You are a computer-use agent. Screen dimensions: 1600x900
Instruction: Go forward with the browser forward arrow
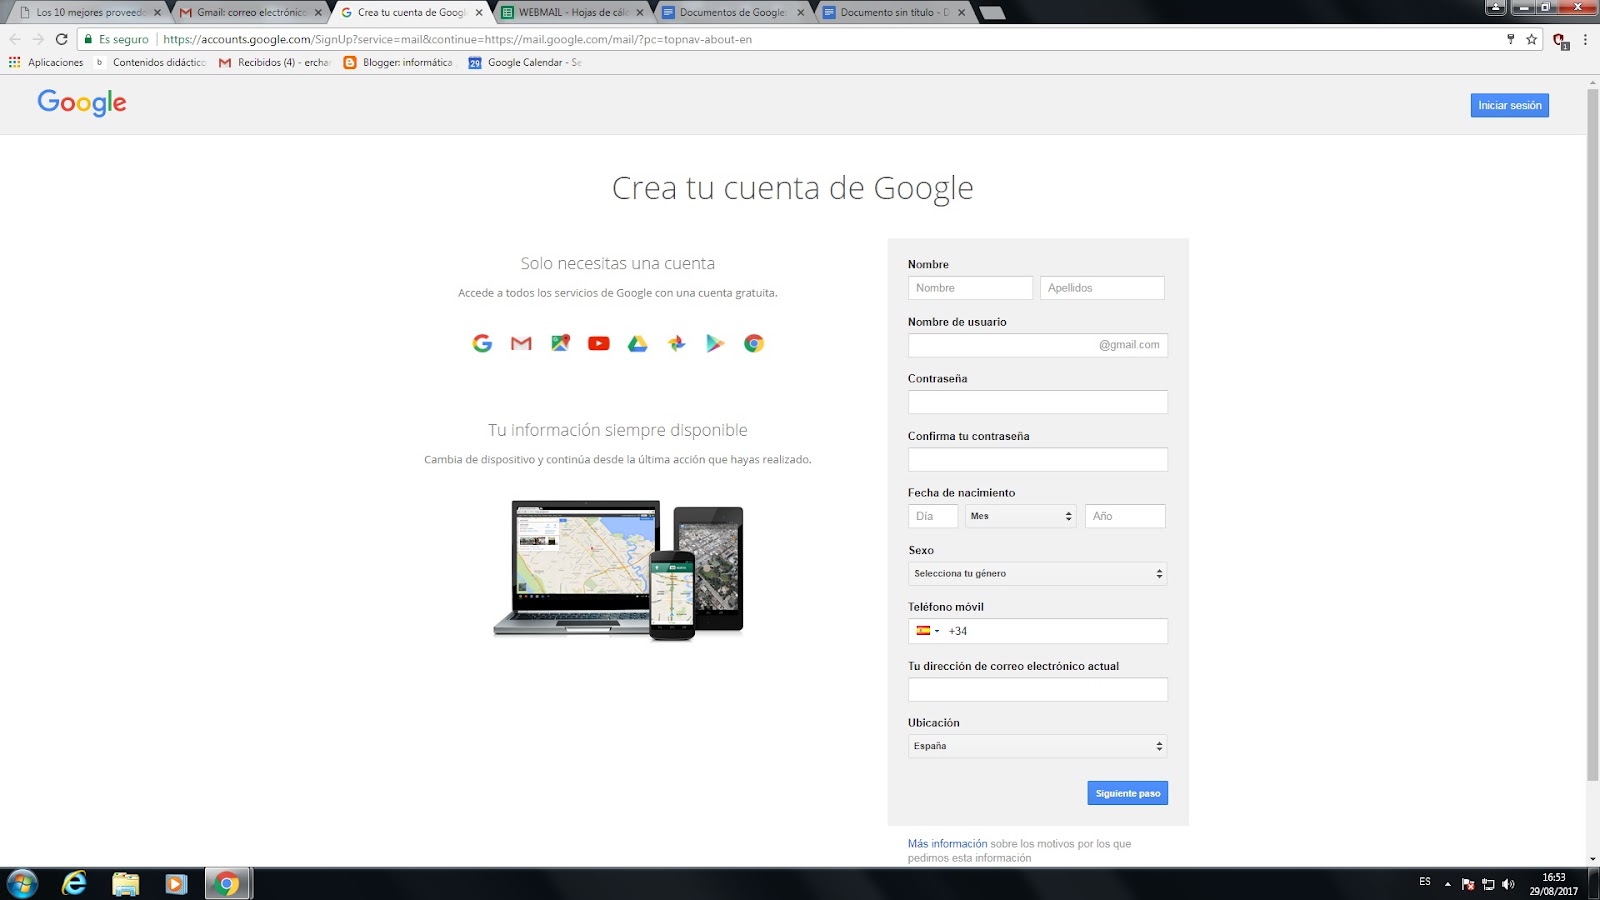coord(38,39)
